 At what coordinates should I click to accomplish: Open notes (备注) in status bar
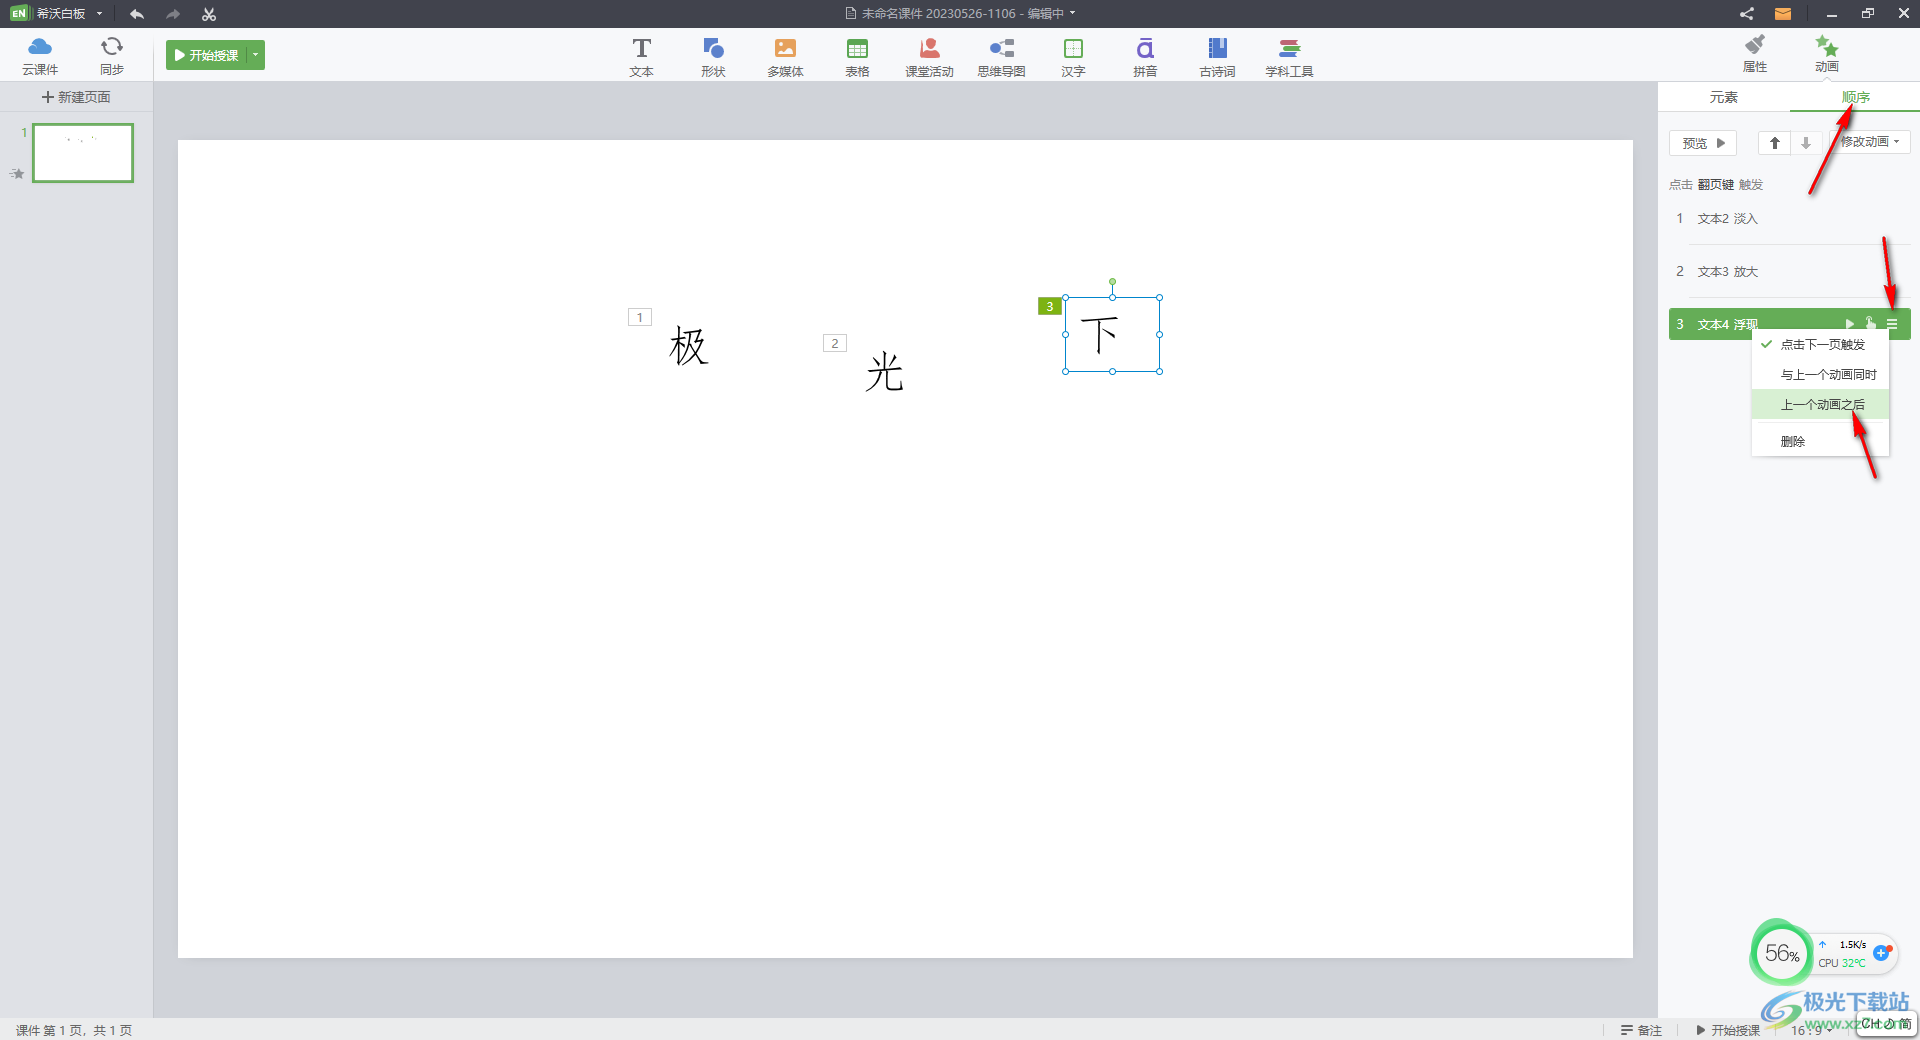tap(1641, 1030)
